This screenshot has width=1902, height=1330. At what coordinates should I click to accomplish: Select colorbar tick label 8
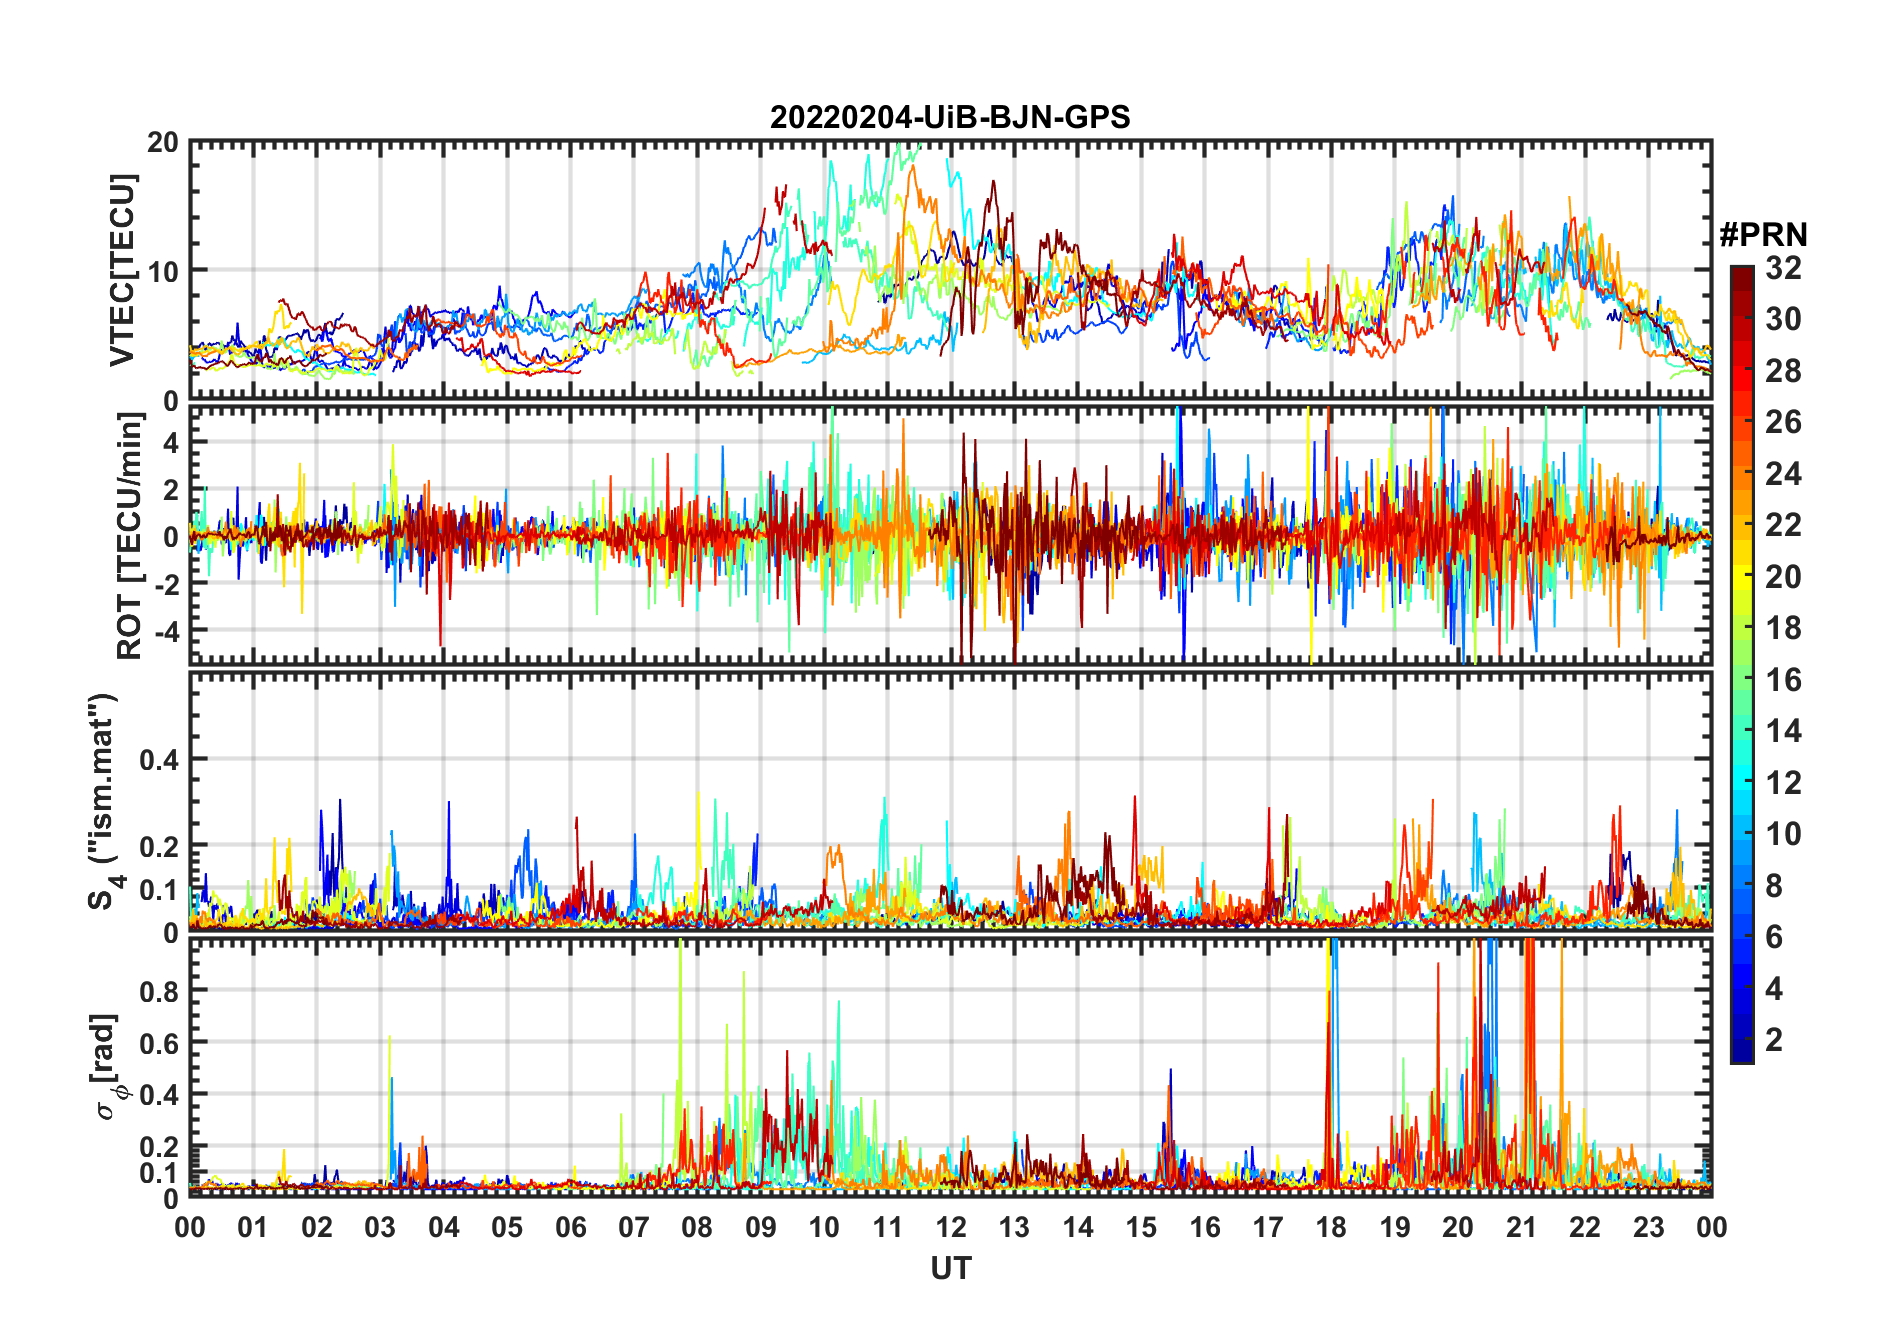(1774, 885)
